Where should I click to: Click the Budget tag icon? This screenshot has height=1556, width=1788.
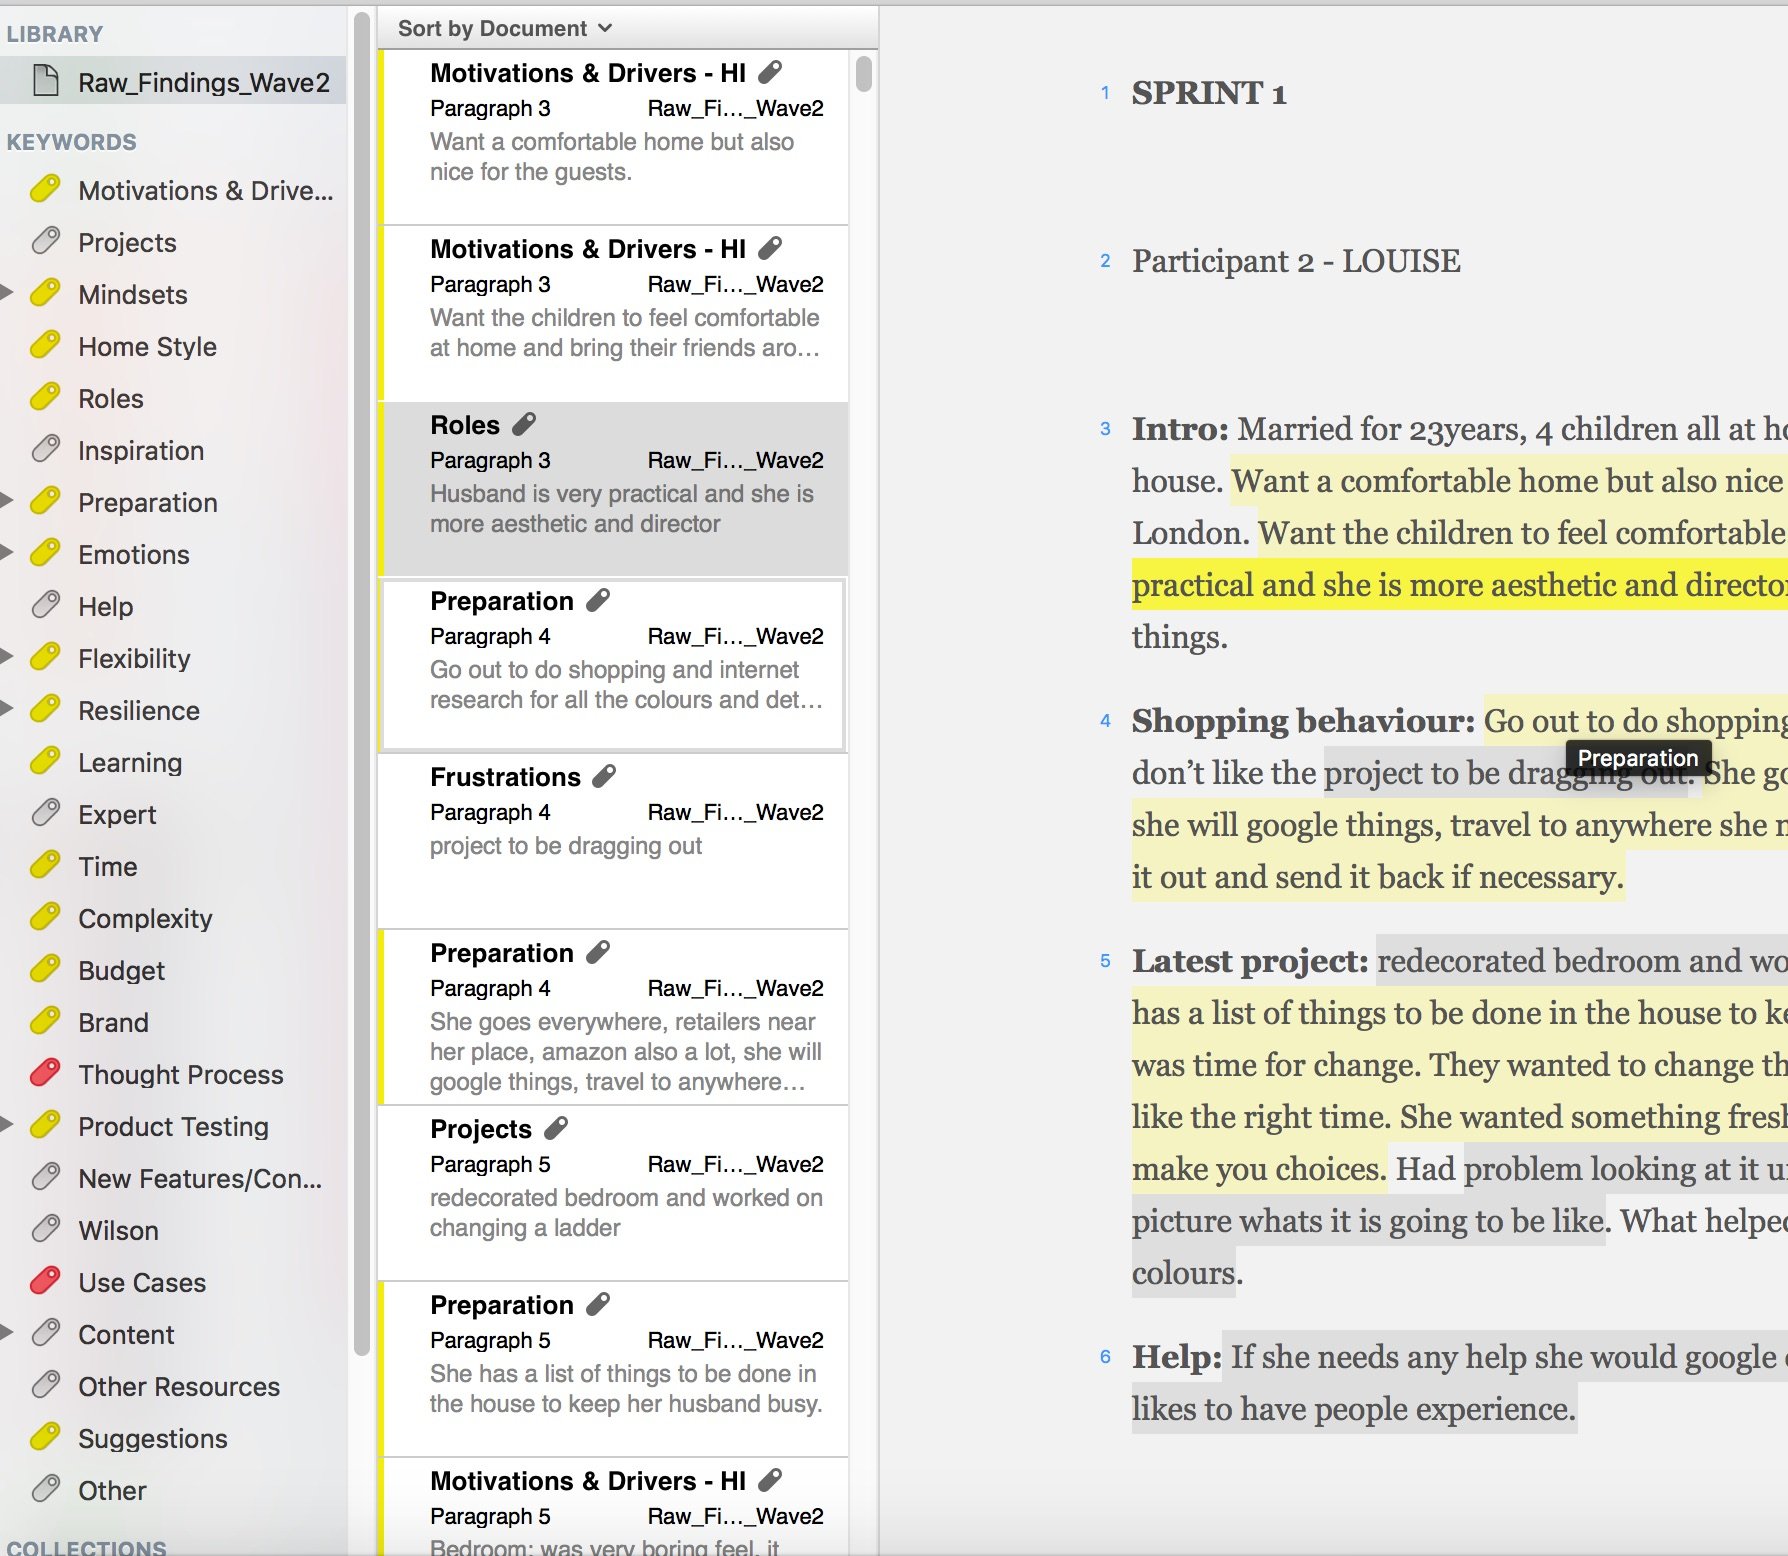click(45, 969)
